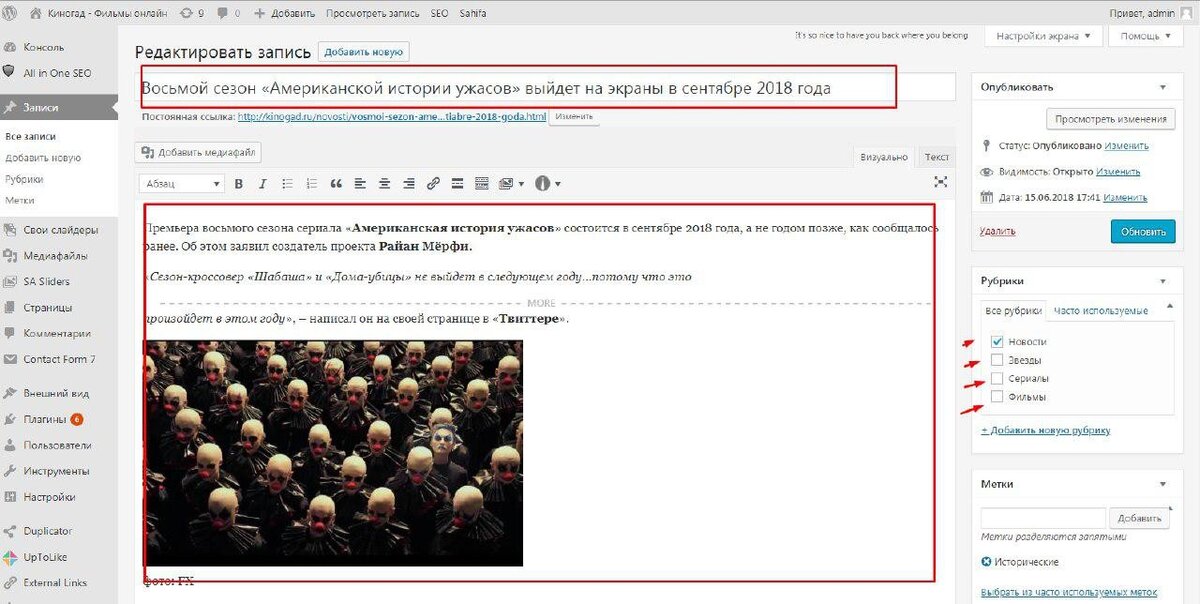Screen dimensions: 1200x604
Task: Open Консоль dashboard in sidebar
Action: coord(44,47)
